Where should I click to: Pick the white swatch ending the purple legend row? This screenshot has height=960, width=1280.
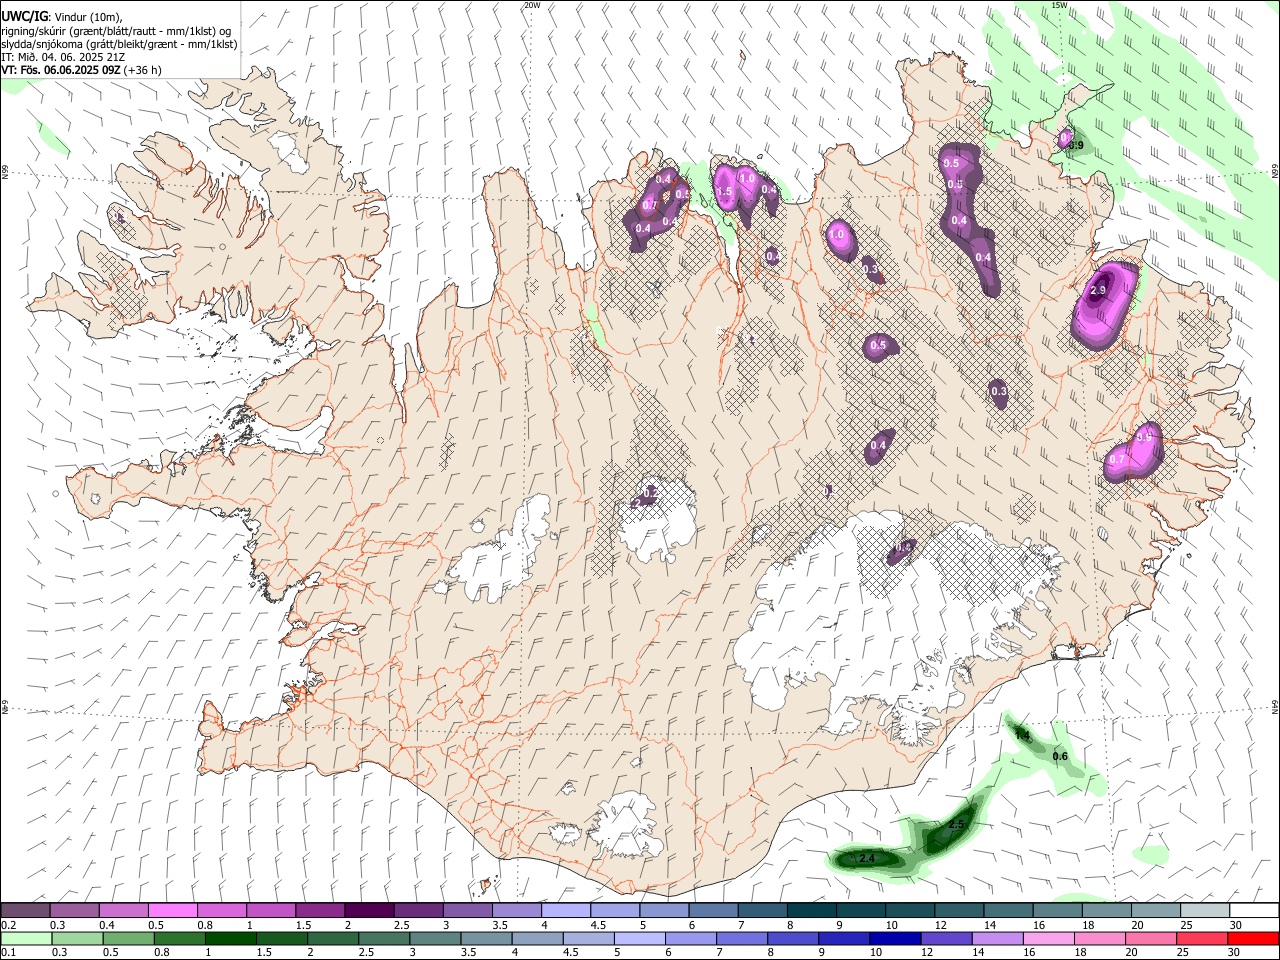pyautogui.click(x=1254, y=910)
